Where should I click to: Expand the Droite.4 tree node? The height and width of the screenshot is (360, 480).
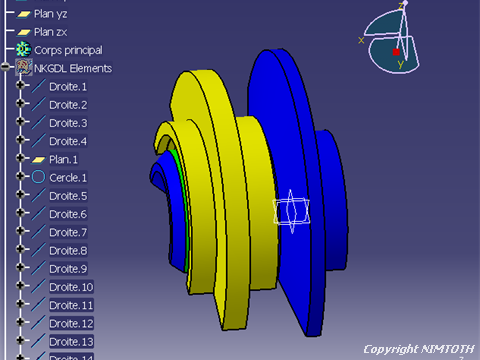pyautogui.click(x=20, y=140)
